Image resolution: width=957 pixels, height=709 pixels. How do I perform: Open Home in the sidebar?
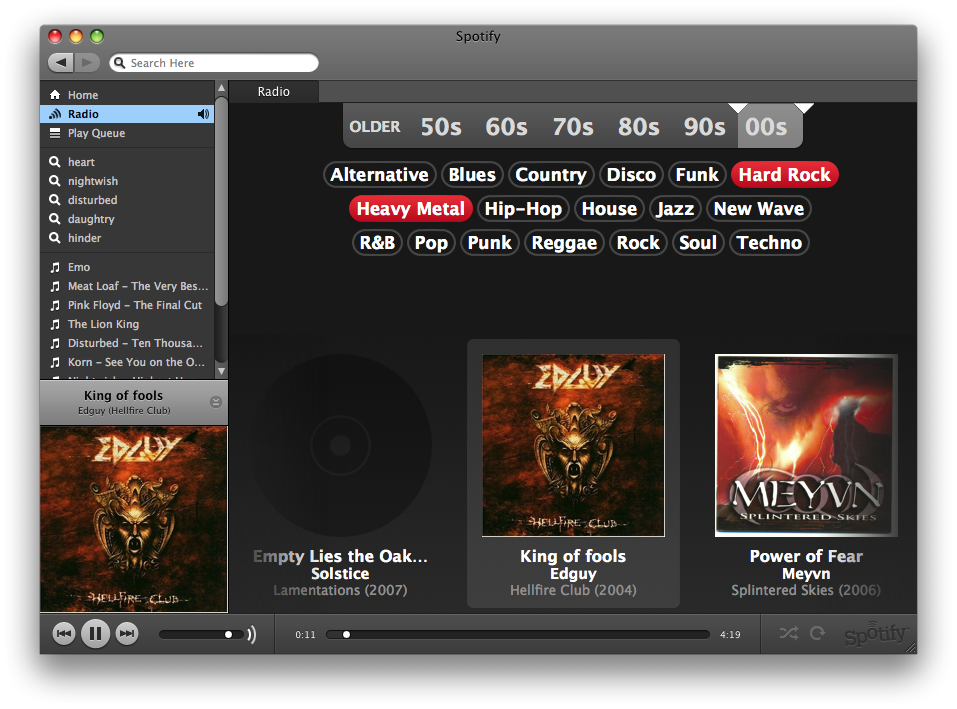coord(82,95)
